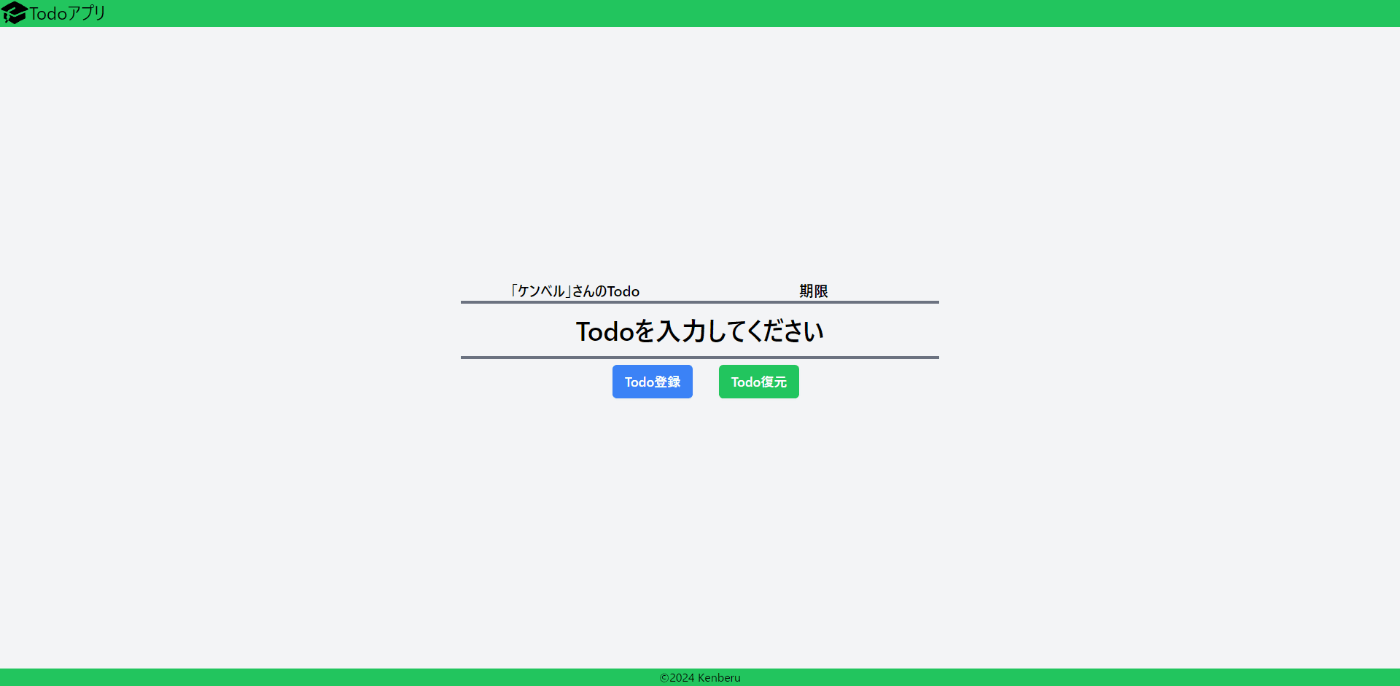The width and height of the screenshot is (1400, 686).
Task: Click the gray divider line above the buttons
Action: pos(700,357)
